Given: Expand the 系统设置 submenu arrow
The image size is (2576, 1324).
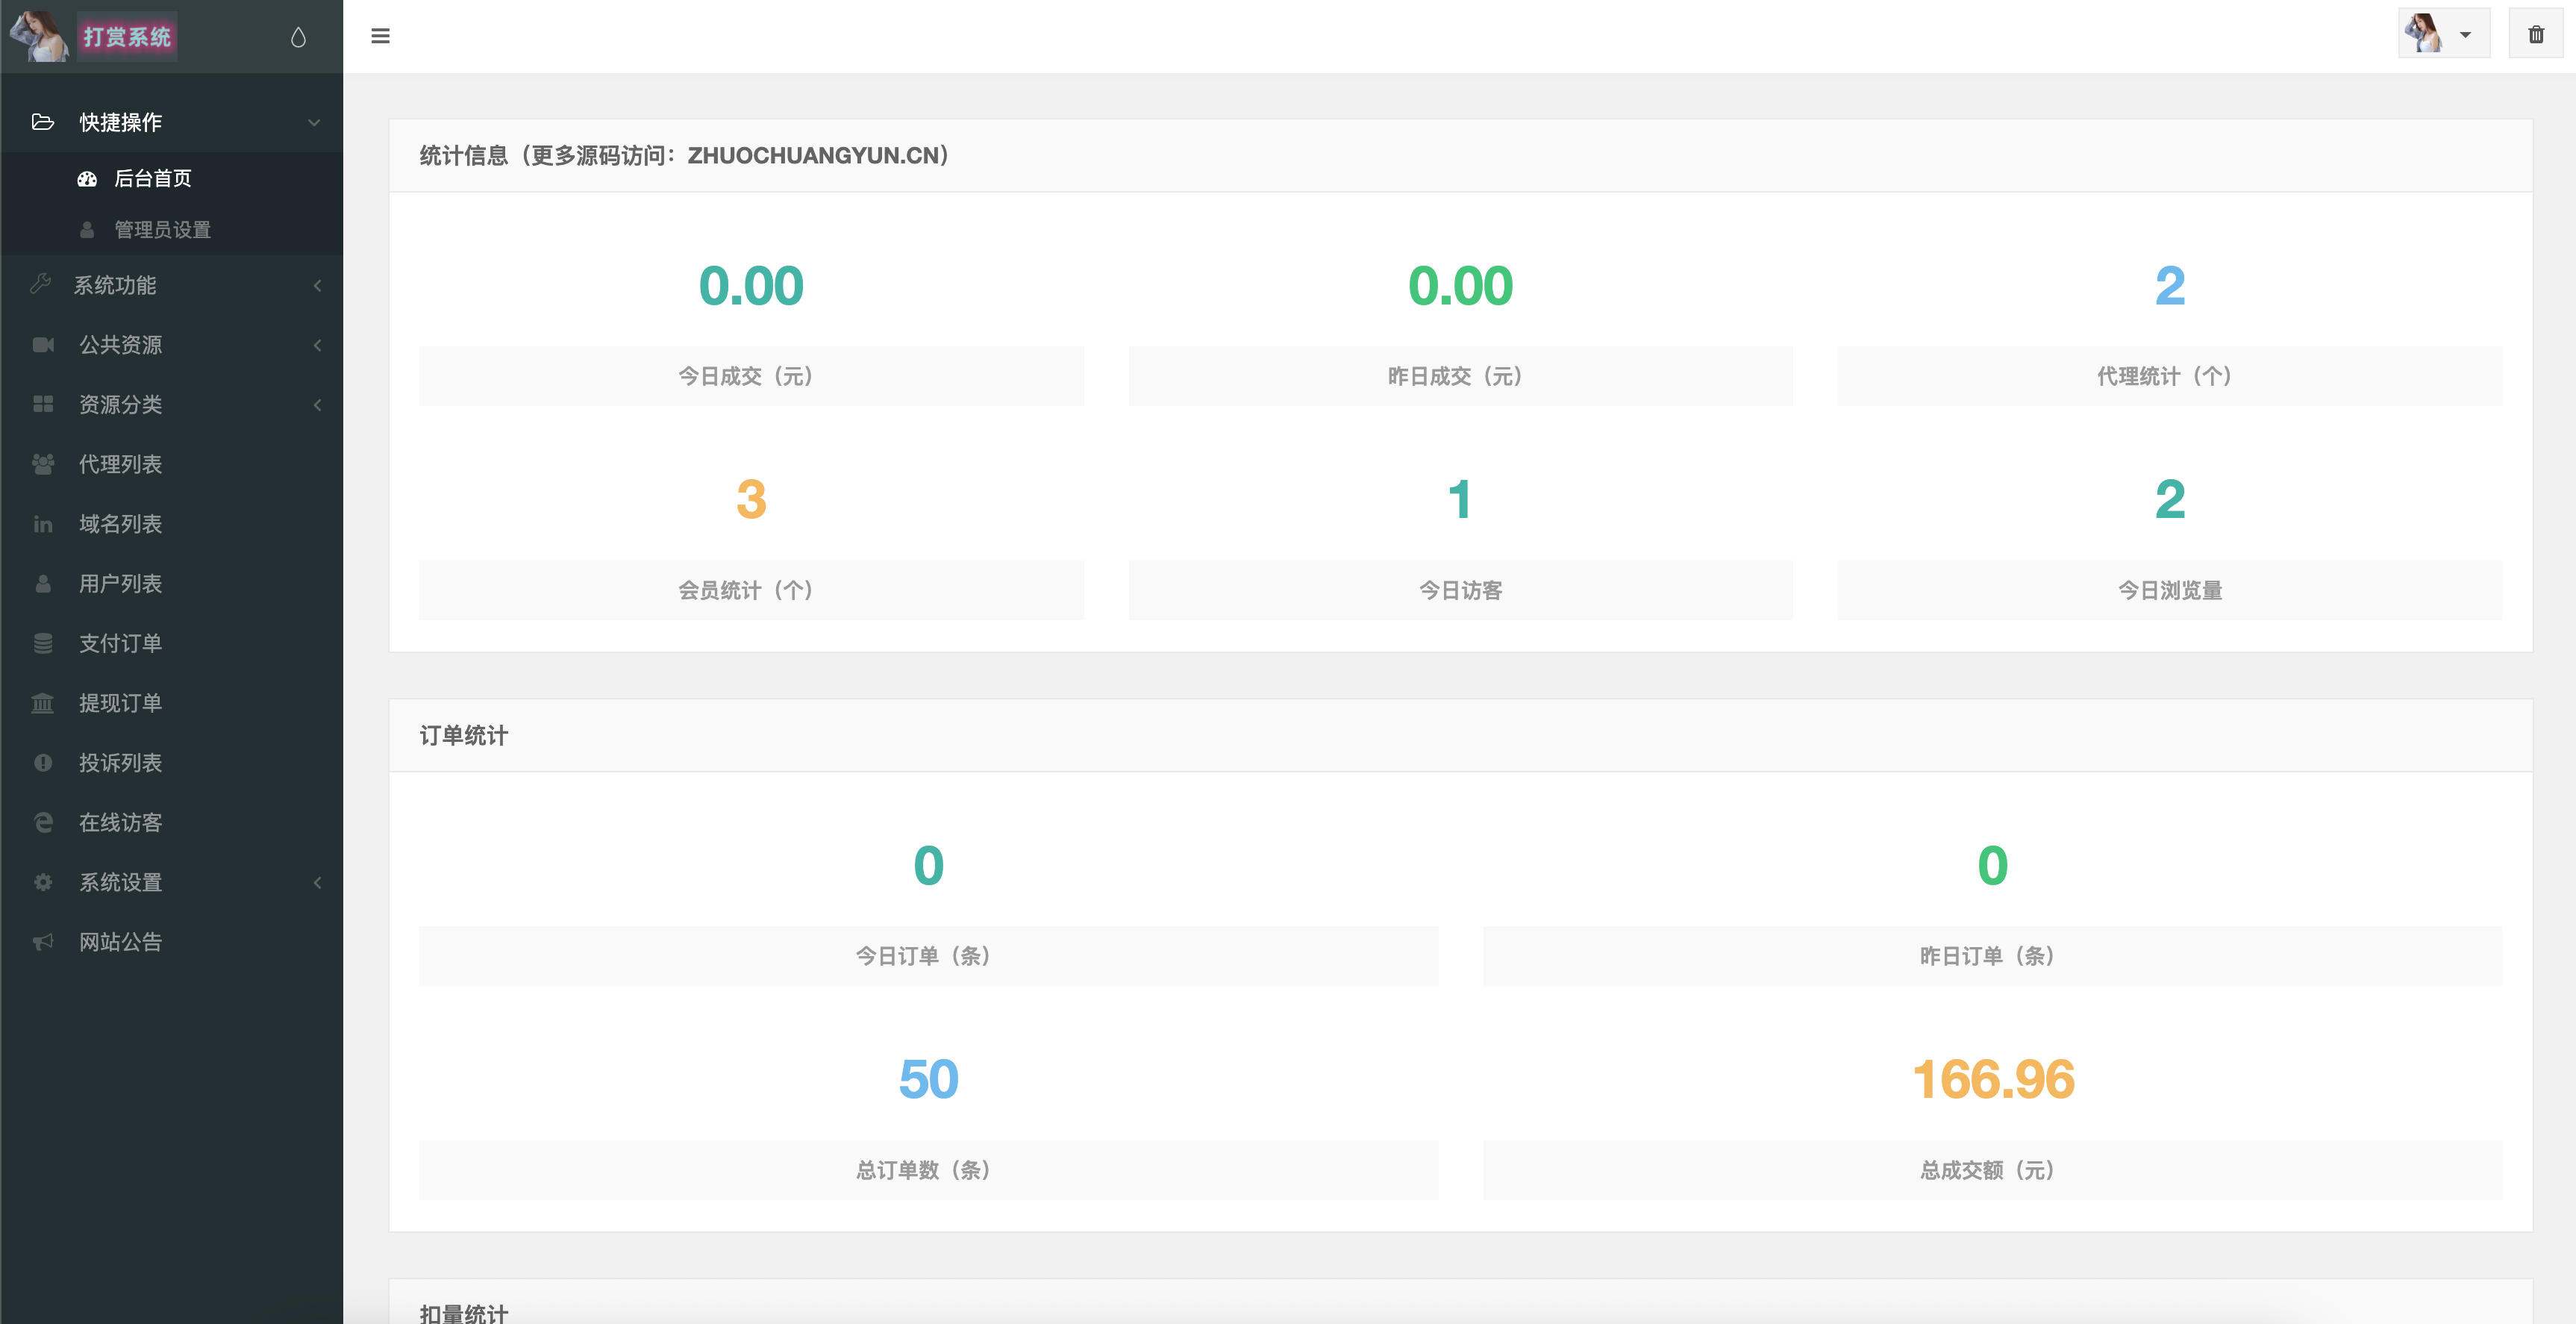Looking at the screenshot, I should point(317,882).
